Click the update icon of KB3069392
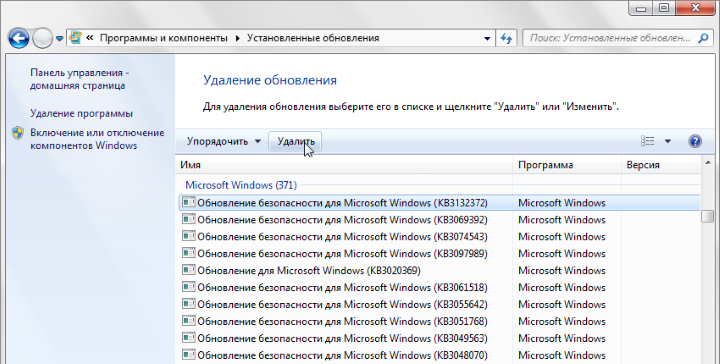 pos(188,219)
